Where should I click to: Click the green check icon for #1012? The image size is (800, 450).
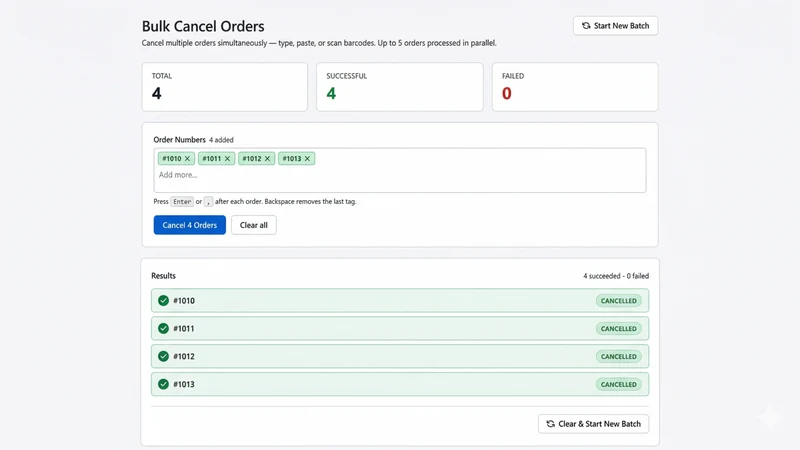click(x=163, y=356)
